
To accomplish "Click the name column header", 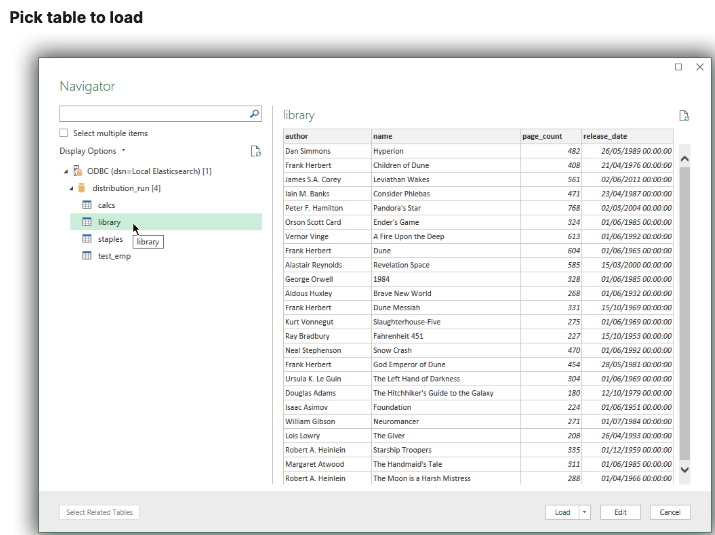I will coord(446,136).
